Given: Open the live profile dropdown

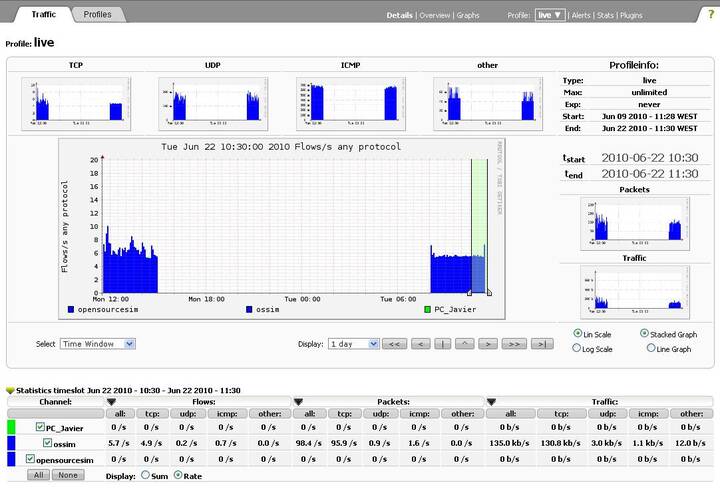Looking at the screenshot, I should [x=550, y=16].
